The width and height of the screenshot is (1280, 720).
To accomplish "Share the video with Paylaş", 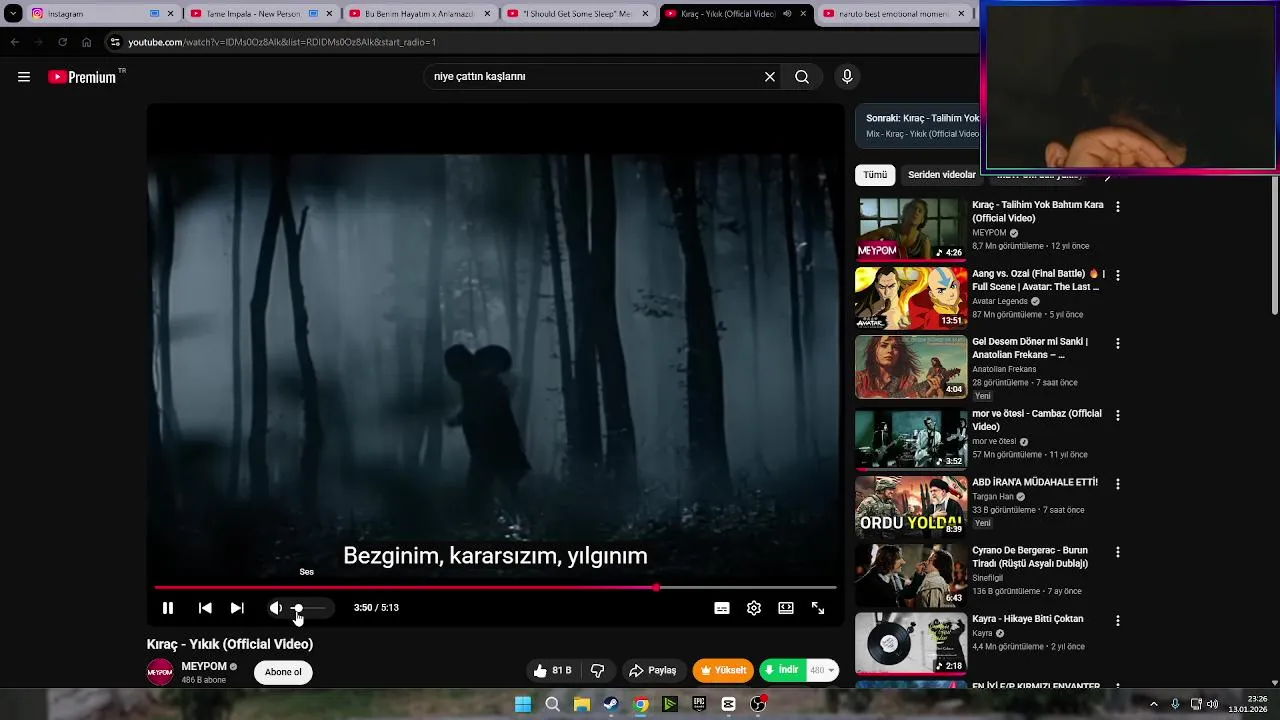I will click(x=652, y=670).
